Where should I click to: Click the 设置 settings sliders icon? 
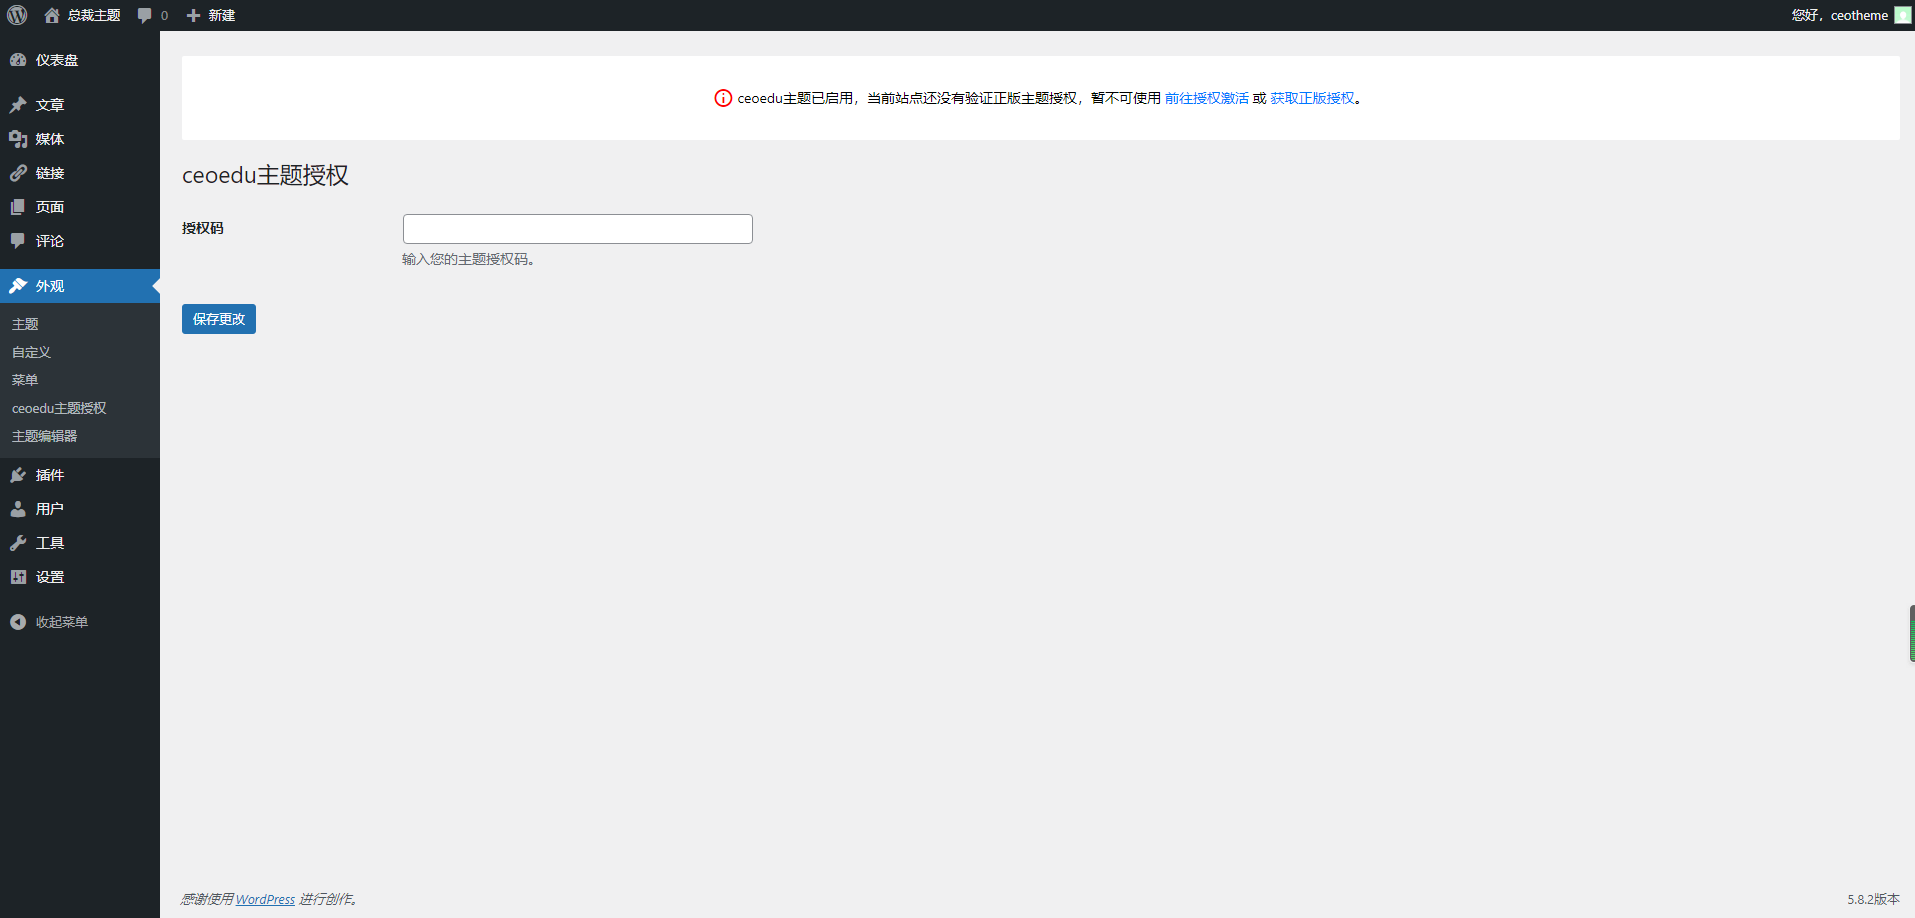coord(18,577)
